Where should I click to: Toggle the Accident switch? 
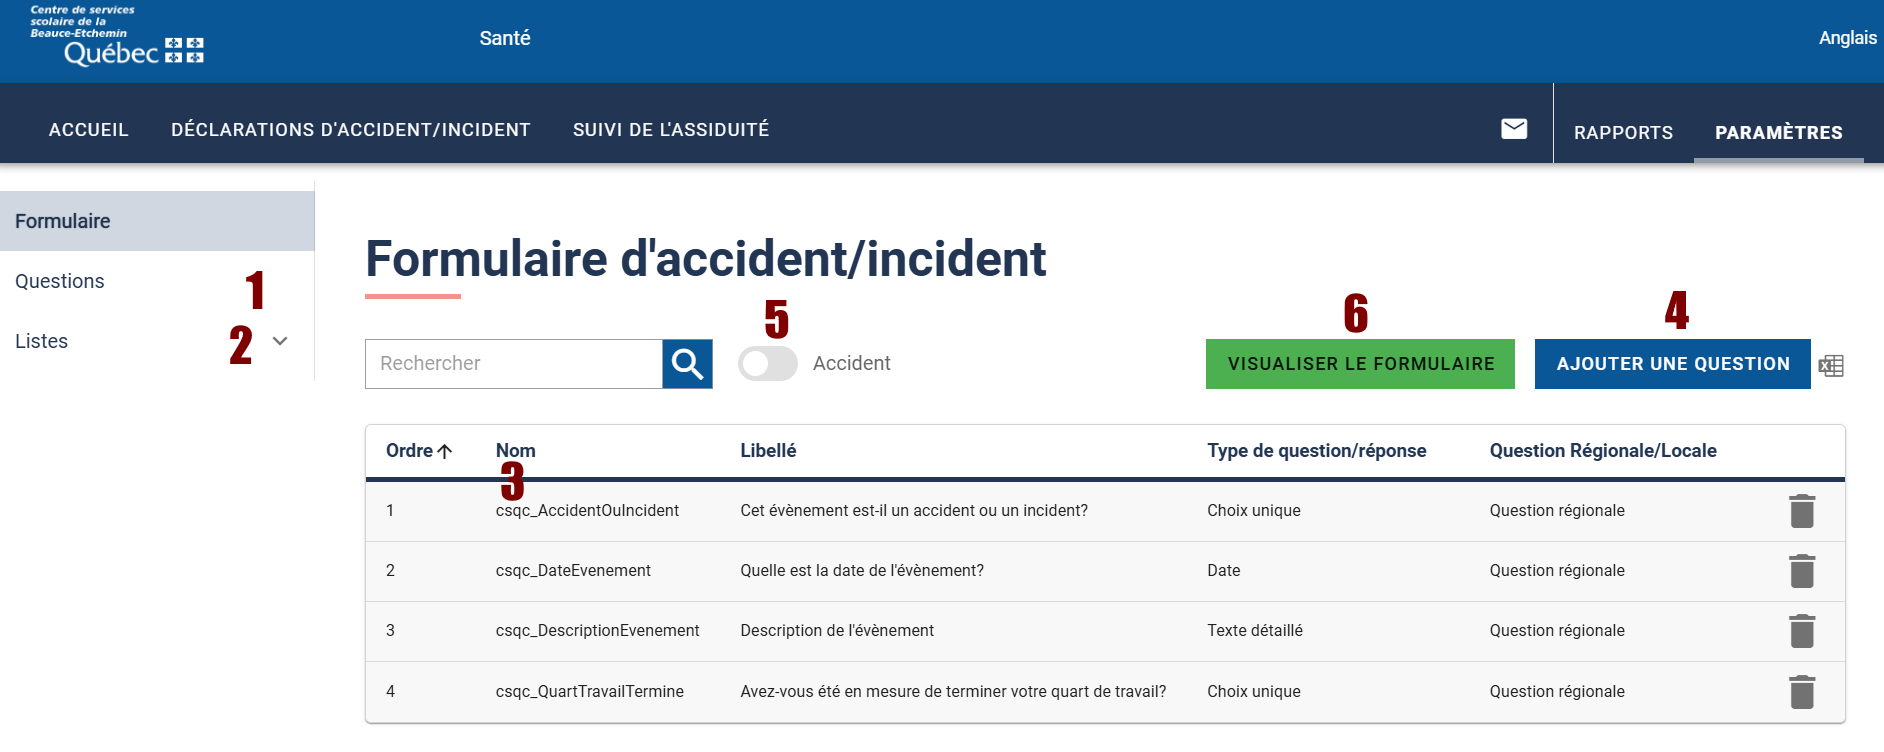(768, 364)
